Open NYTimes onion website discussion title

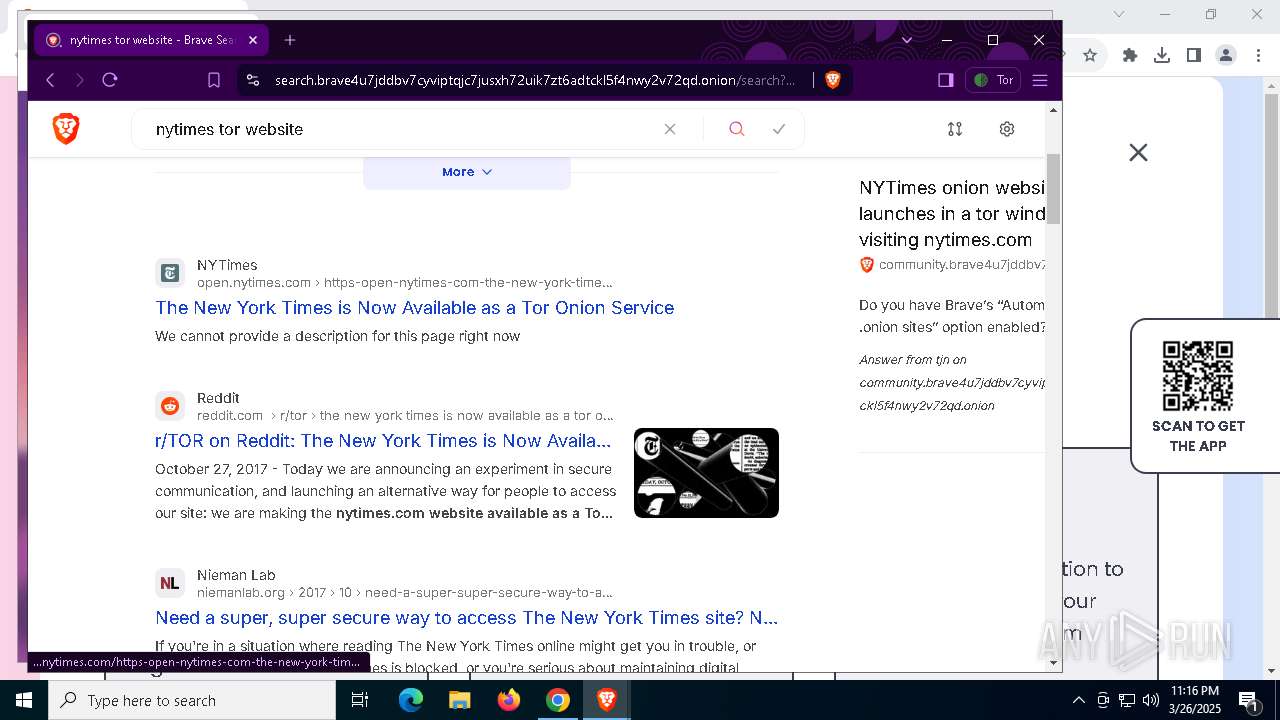952,213
